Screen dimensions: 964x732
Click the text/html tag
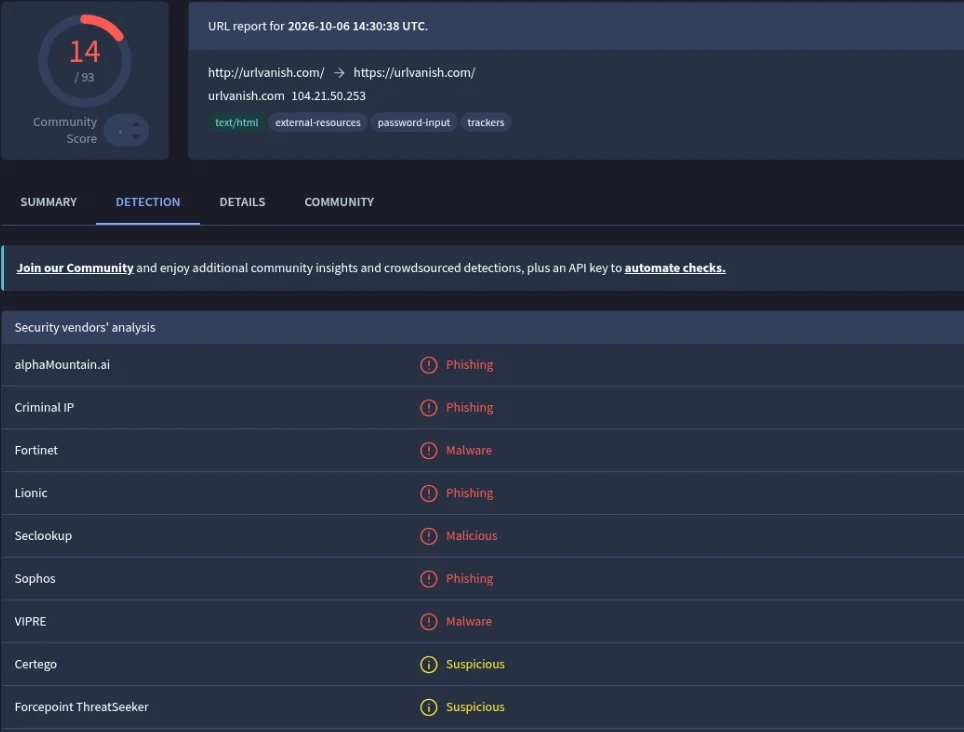[x=237, y=122]
